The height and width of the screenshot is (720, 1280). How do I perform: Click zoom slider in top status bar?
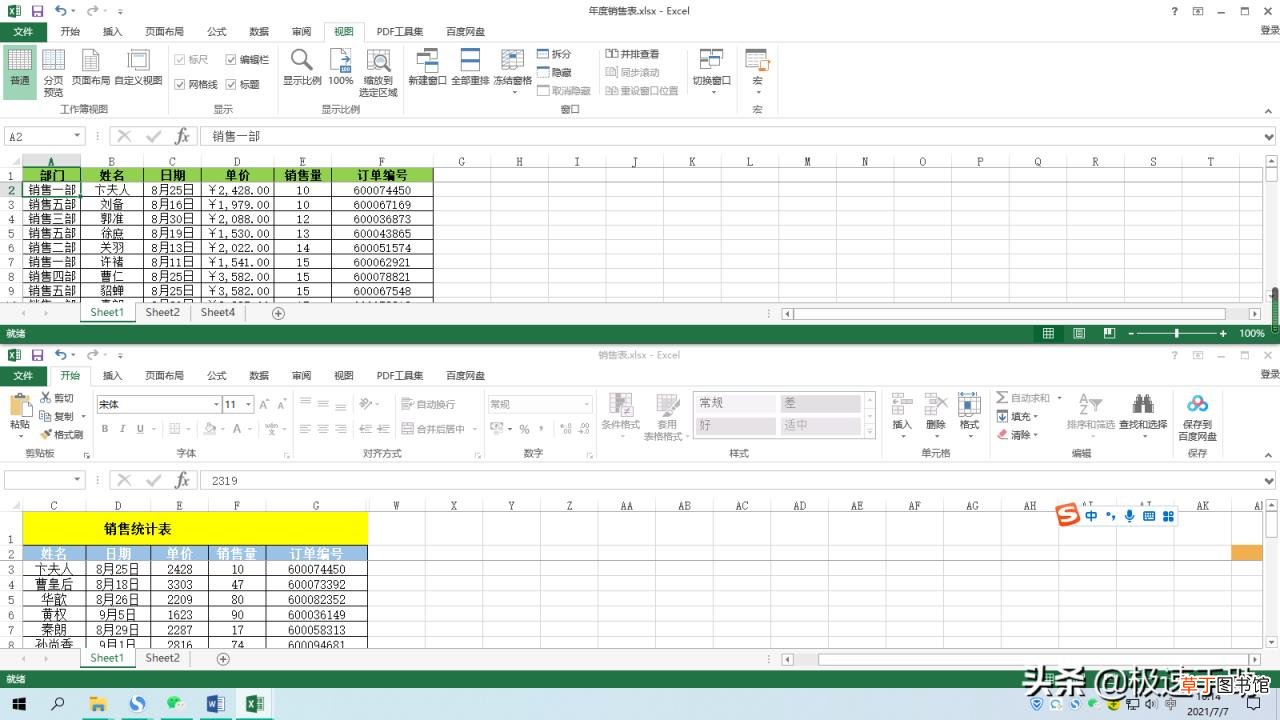coord(1177,333)
